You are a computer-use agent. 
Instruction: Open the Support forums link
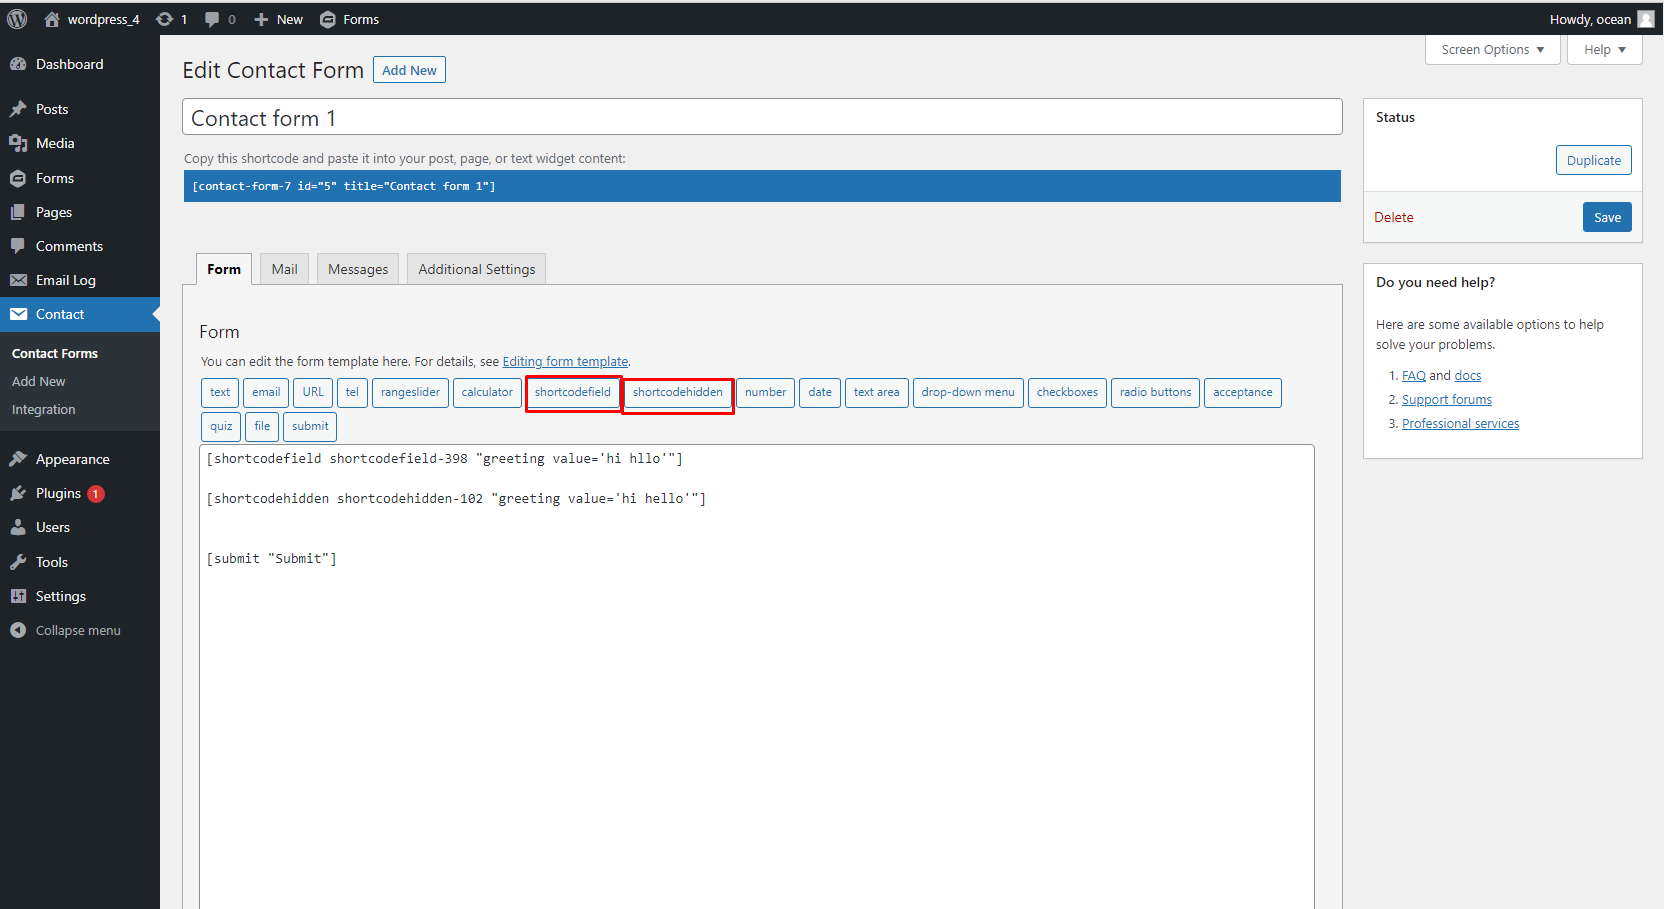pos(1446,399)
